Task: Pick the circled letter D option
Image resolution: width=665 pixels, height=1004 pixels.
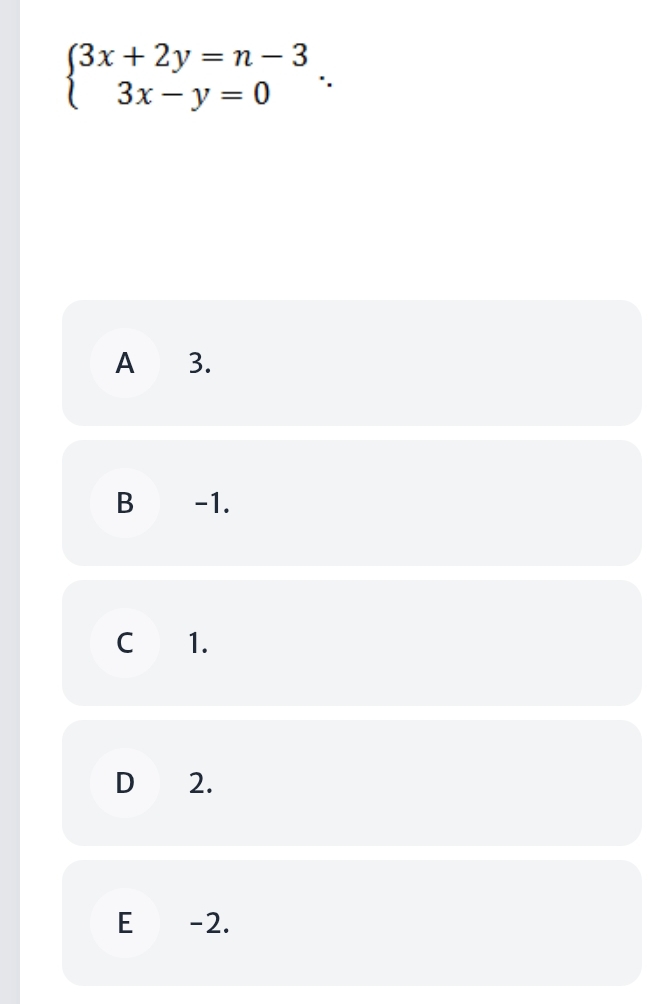Action: tap(125, 782)
